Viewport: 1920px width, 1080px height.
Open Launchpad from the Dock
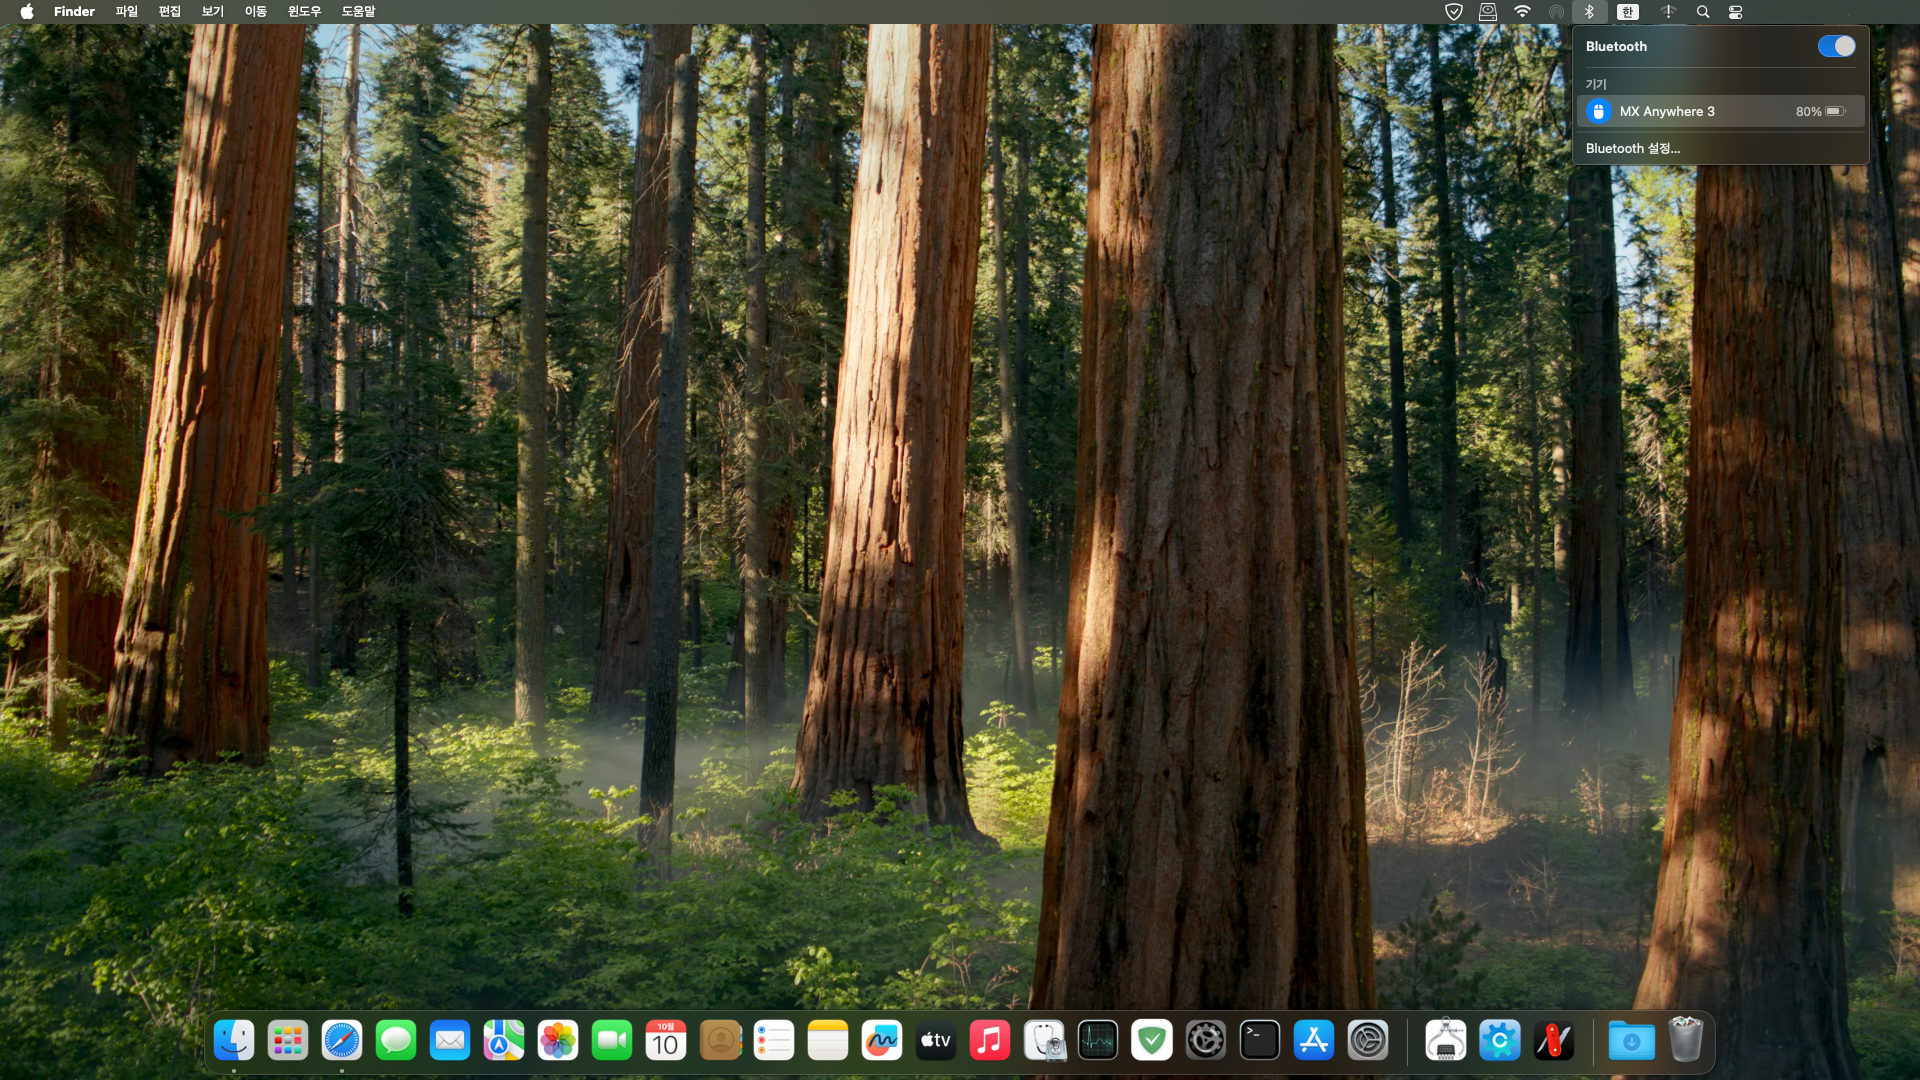[x=288, y=1041]
